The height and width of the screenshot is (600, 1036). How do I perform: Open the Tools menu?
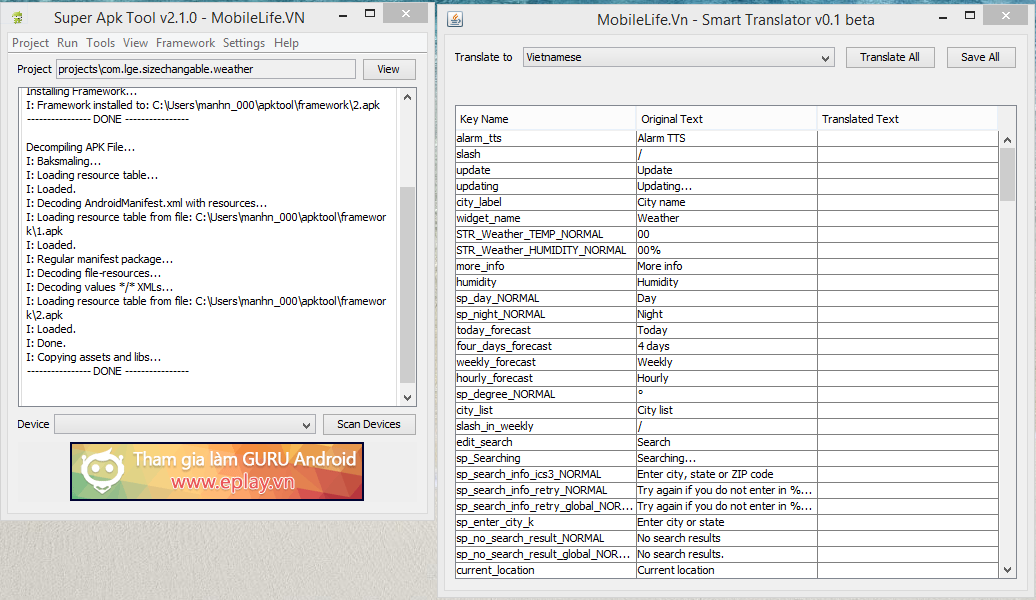tap(100, 43)
